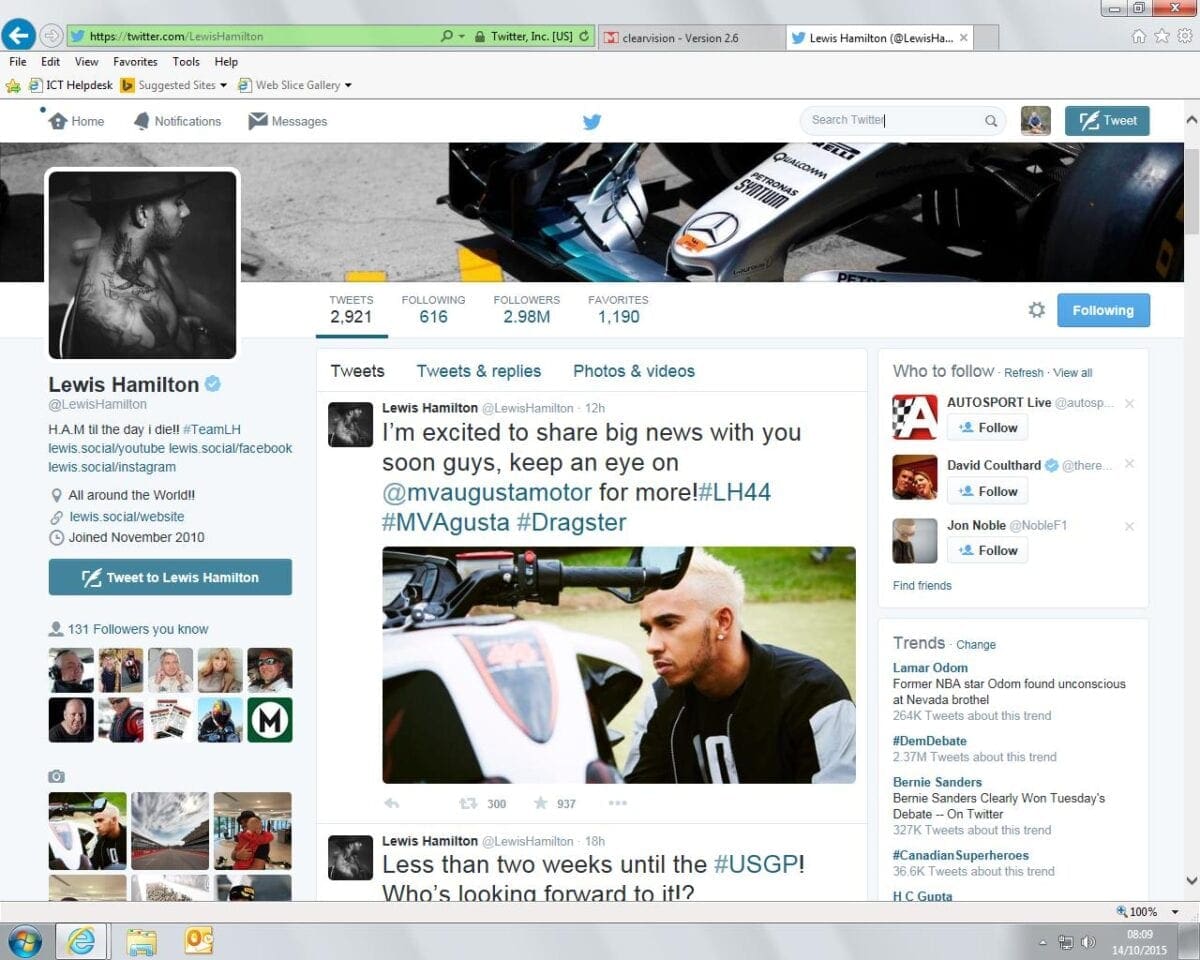Screen dimensions: 1200x960
Task: Open File Explorer from the taskbar
Action: pos(141,941)
